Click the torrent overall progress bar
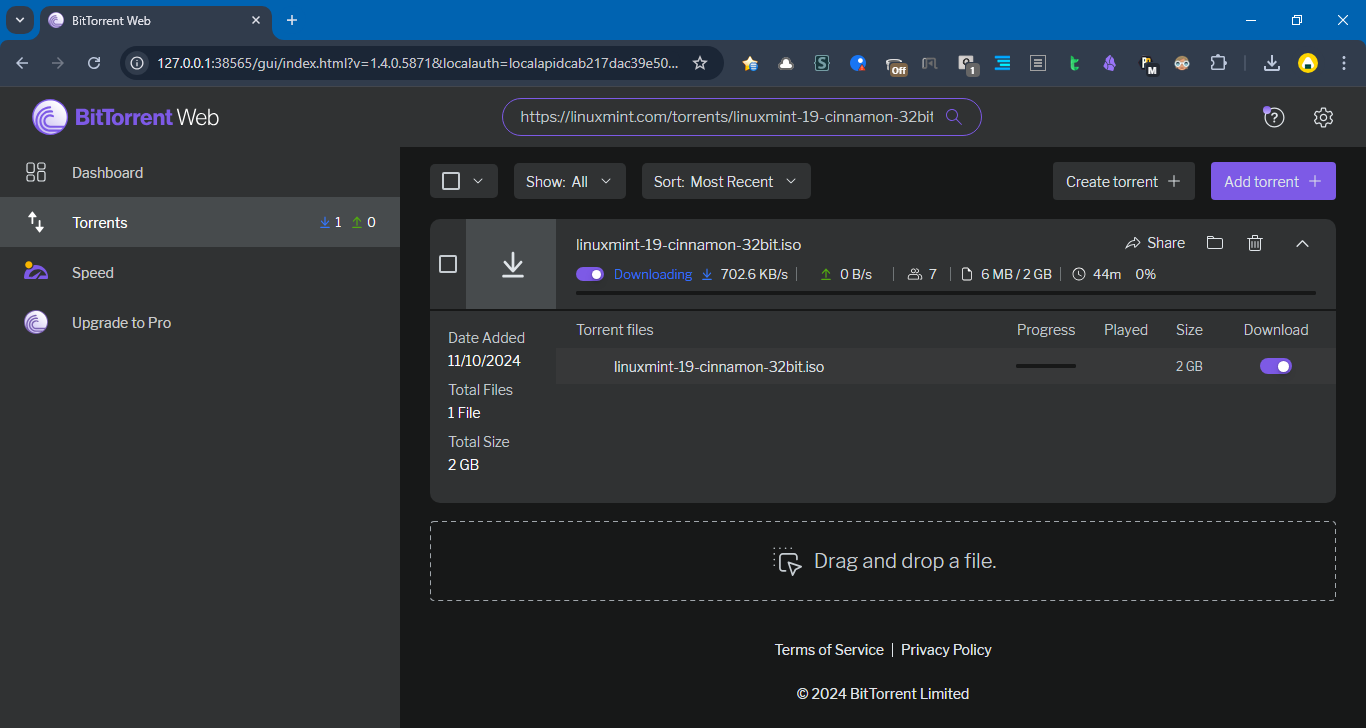The width and height of the screenshot is (1366, 728). coord(946,293)
